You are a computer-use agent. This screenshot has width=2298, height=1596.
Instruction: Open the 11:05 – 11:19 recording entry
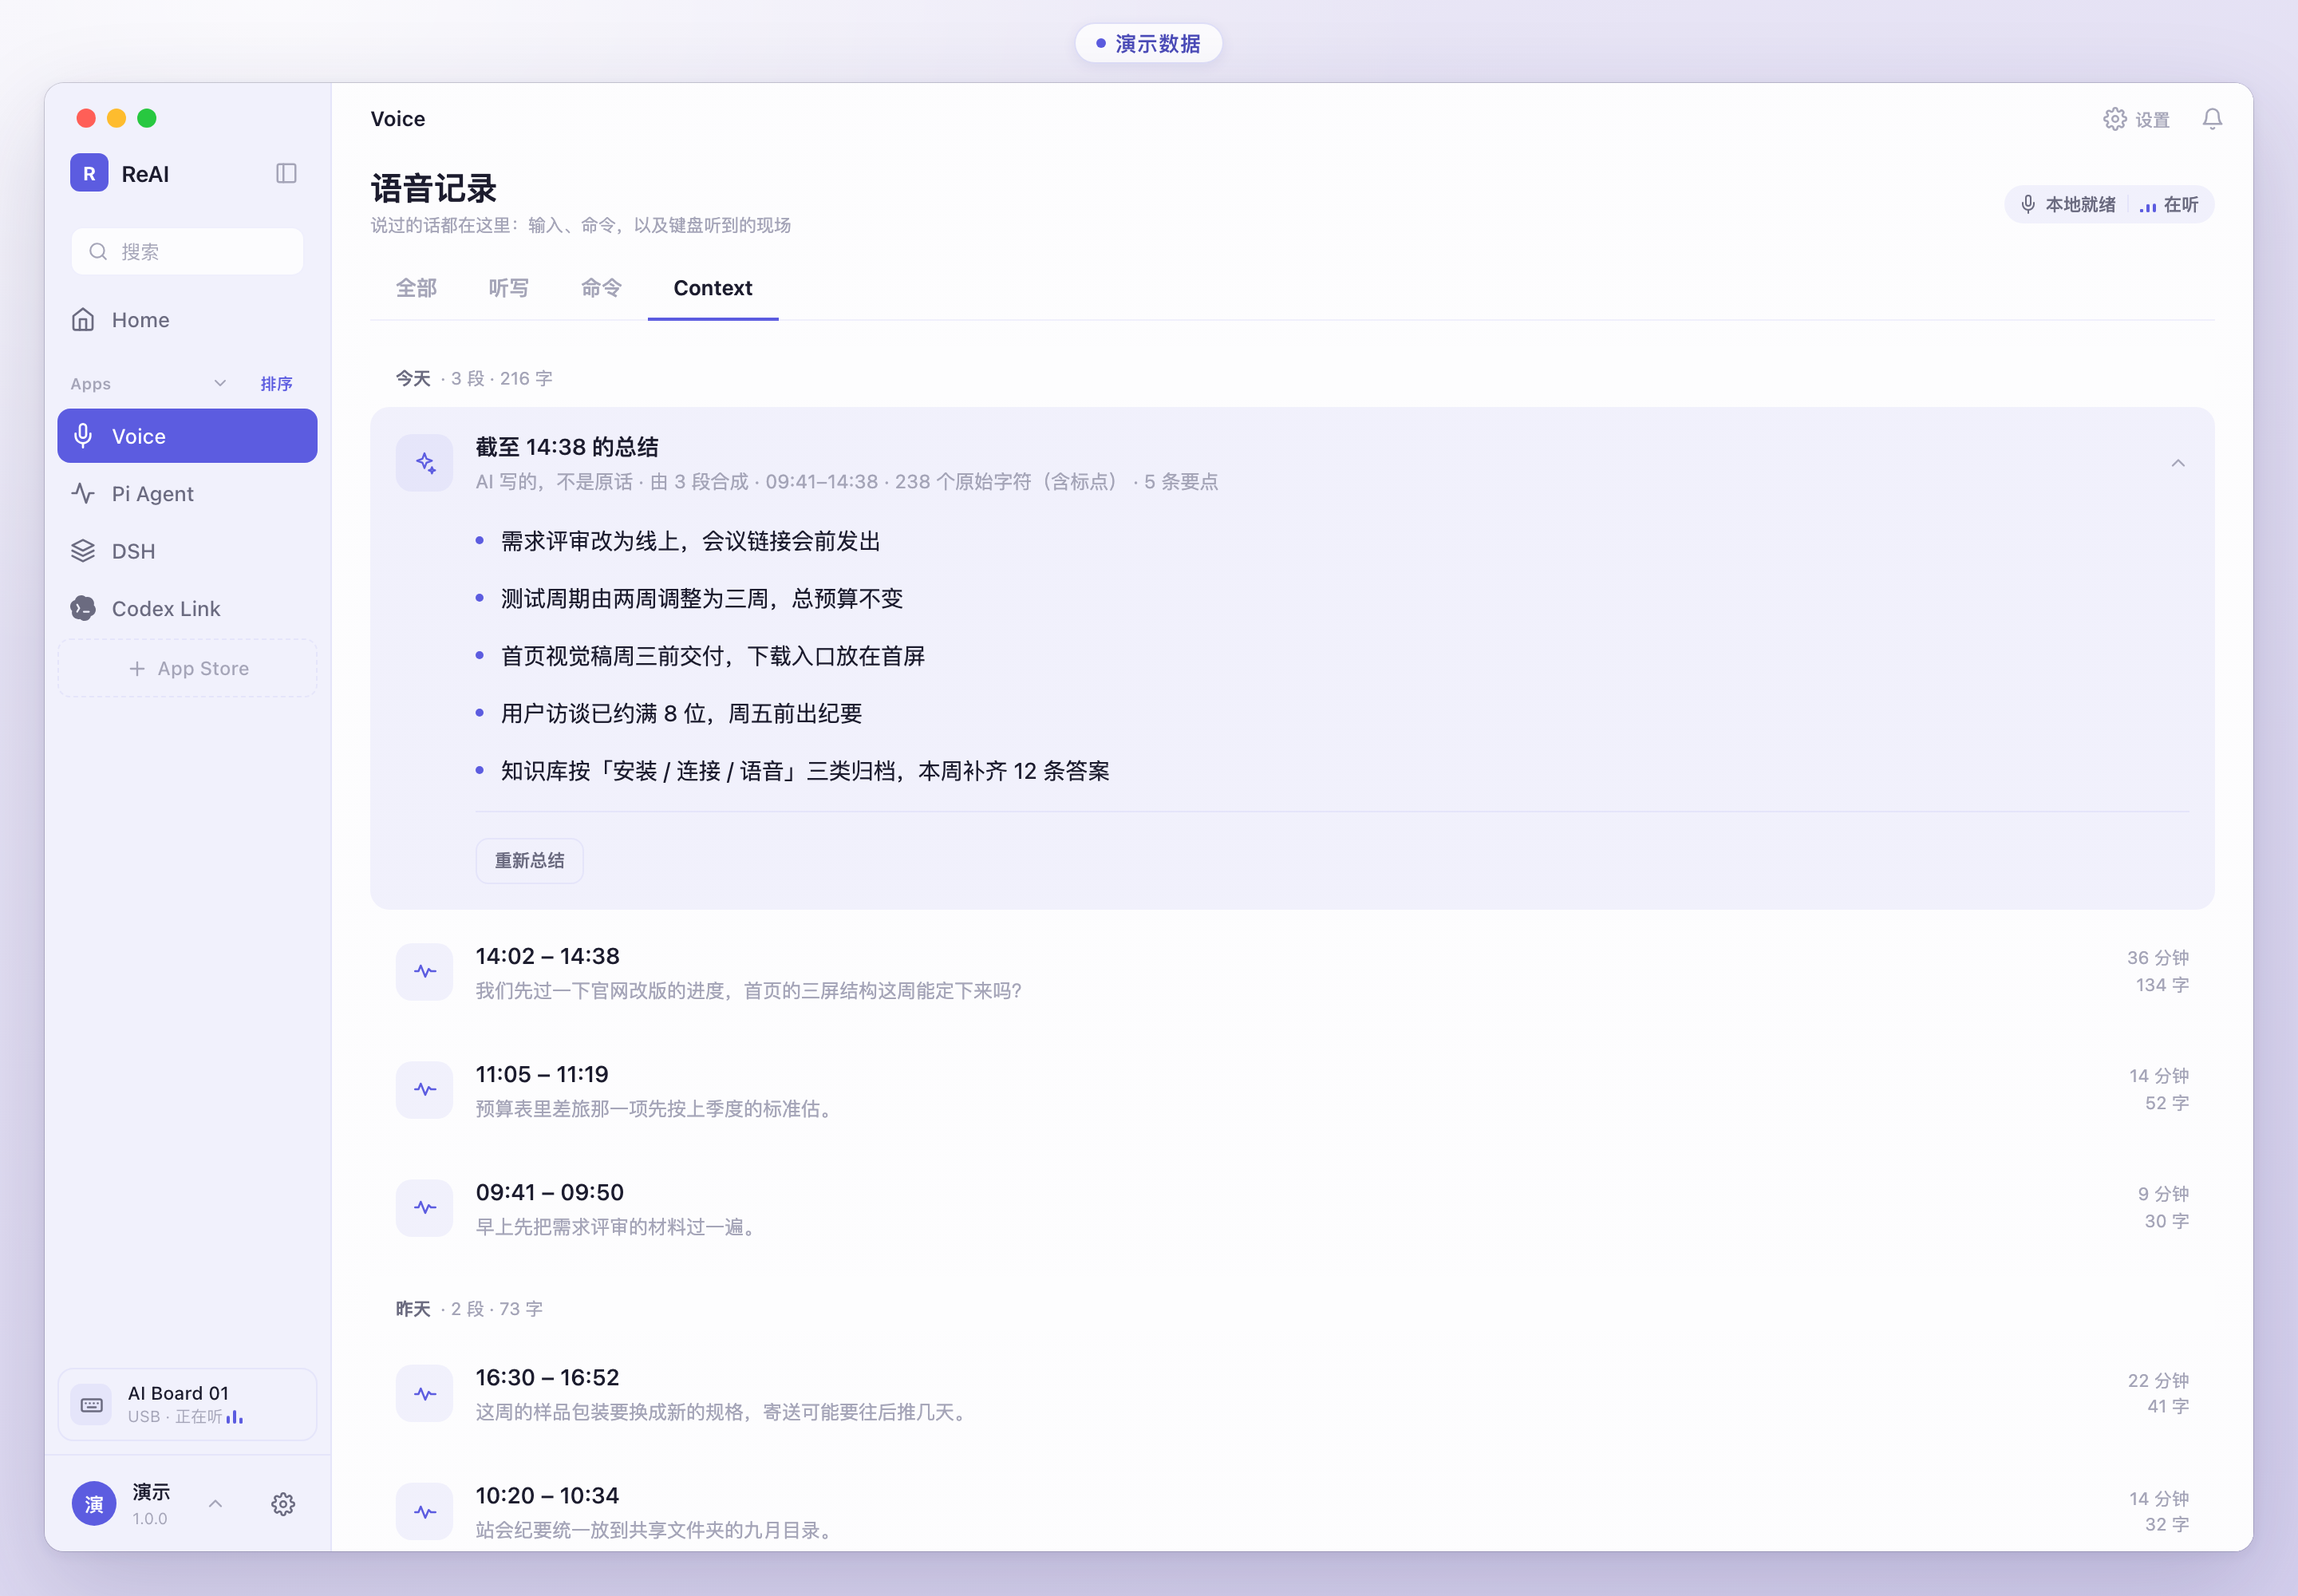(1292, 1090)
